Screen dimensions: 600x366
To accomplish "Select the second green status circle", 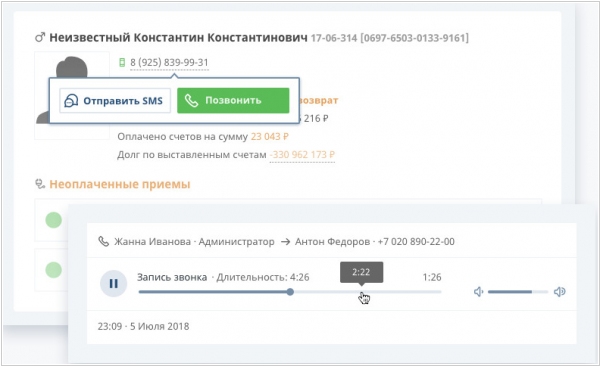I will [x=54, y=270].
